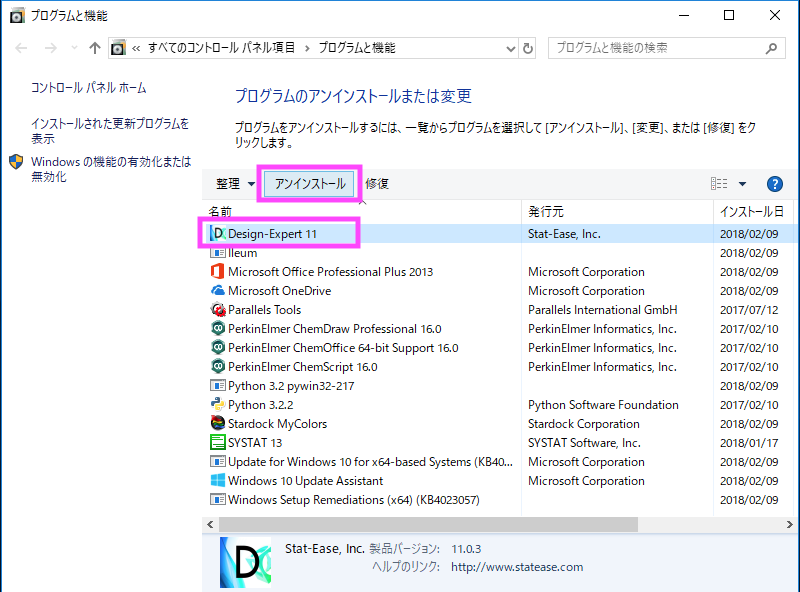
Task: Click Python Software Foundation publisher cell
Action: (x=603, y=405)
